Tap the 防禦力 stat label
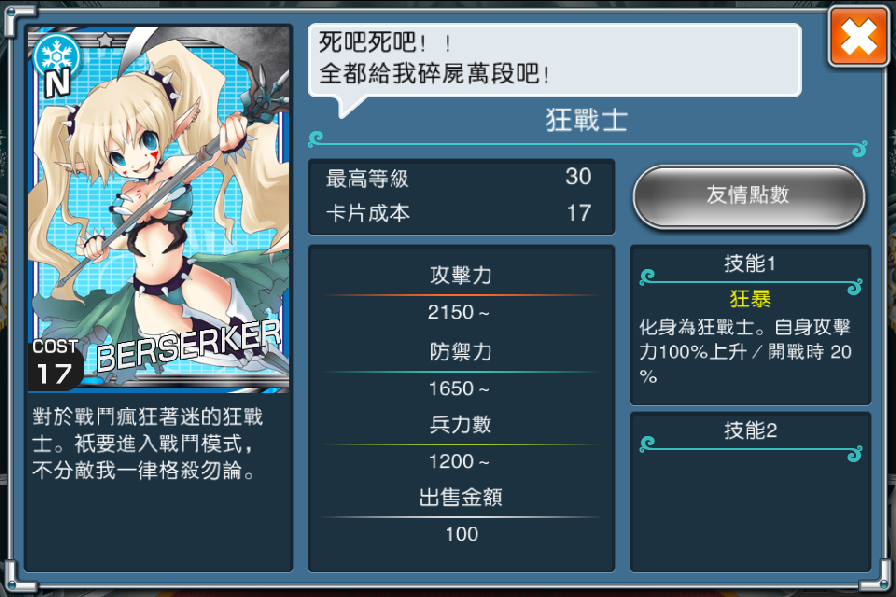896x597 pixels. coord(460,351)
